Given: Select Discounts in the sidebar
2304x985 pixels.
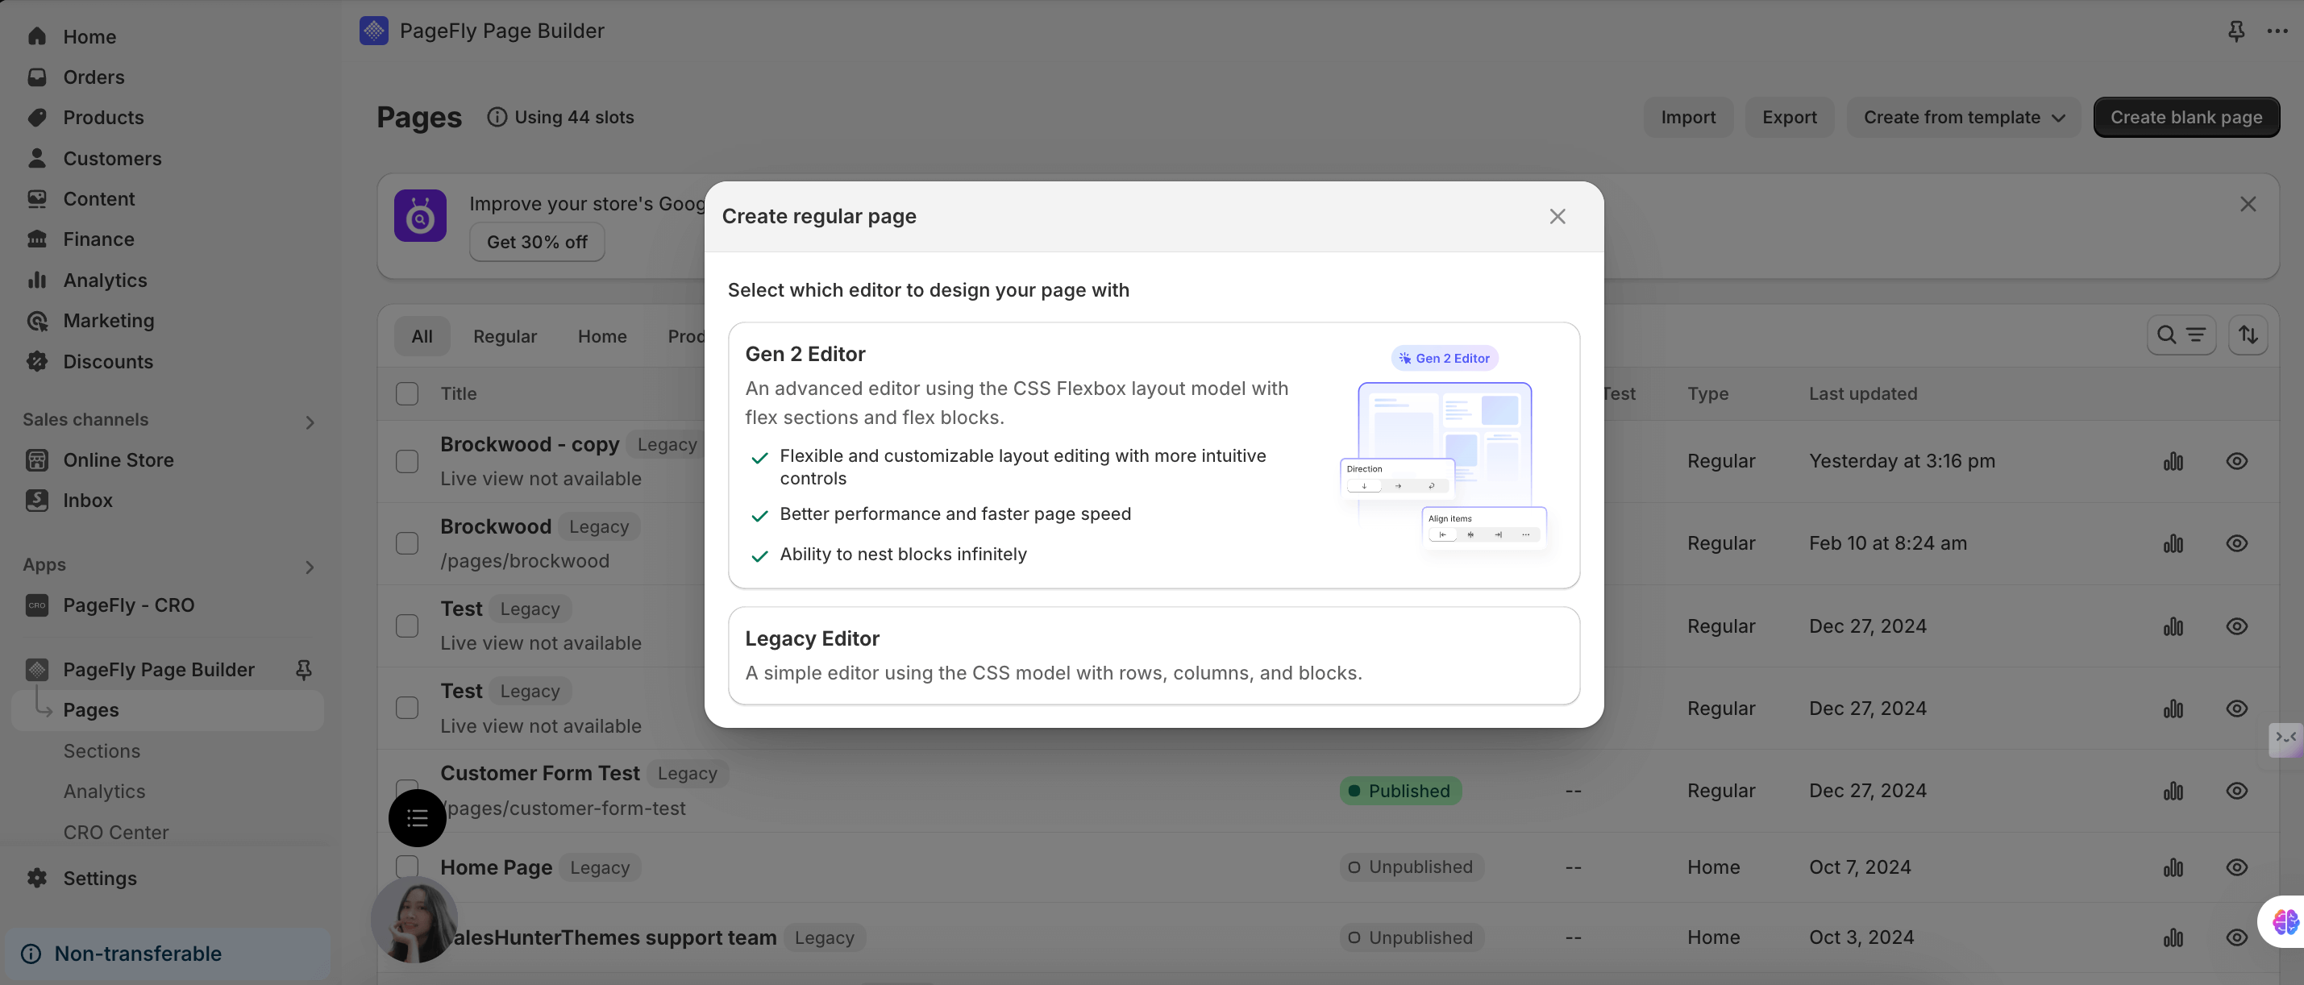Looking at the screenshot, I should 108,361.
